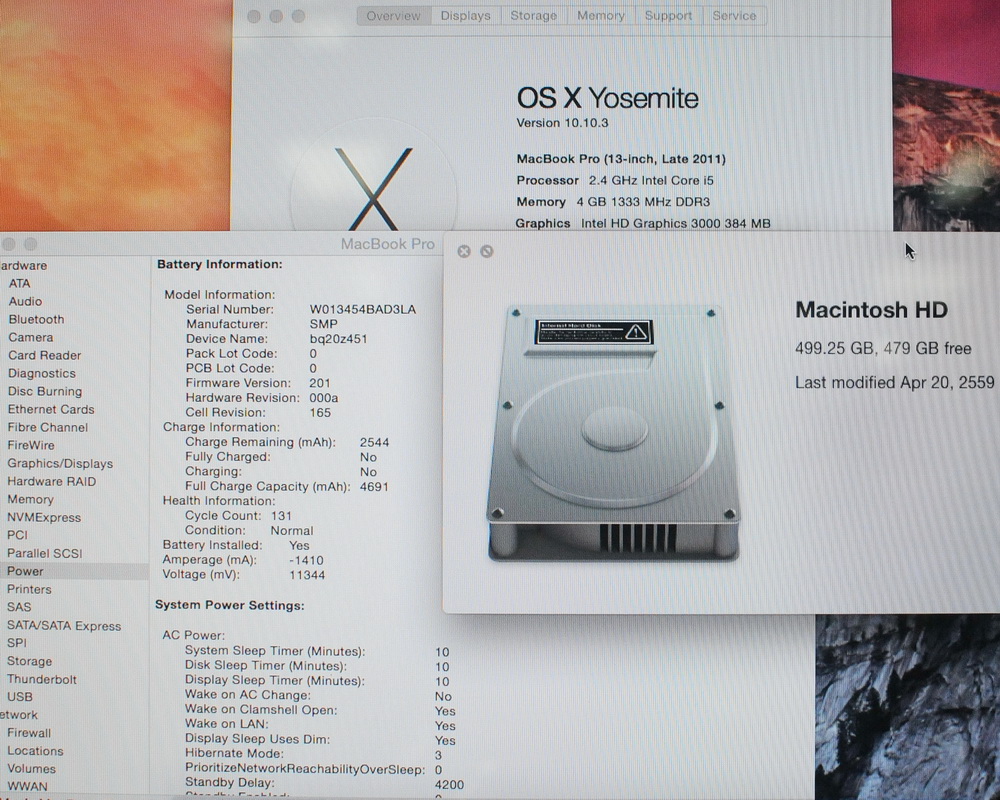The image size is (1000, 800).
Task: Select USB in the sidebar
Action: [20, 697]
